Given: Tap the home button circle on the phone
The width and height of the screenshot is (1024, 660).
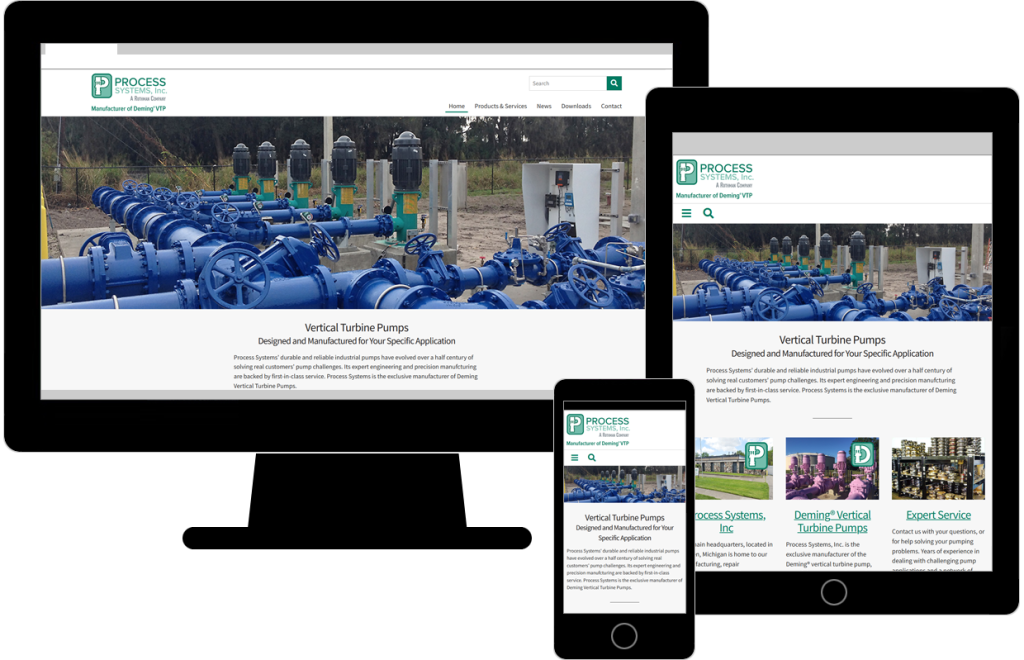Looking at the screenshot, I should [x=624, y=636].
